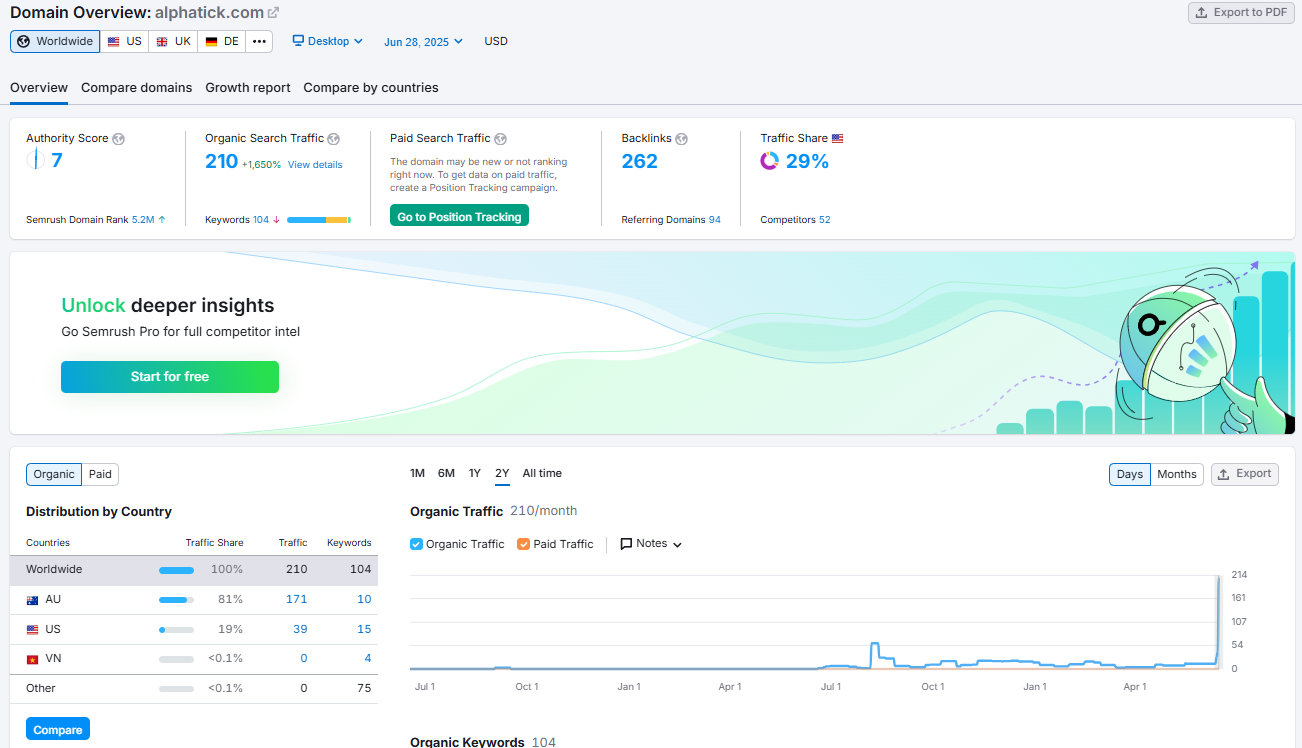Click the Compare button
The width and height of the screenshot is (1302, 748).
tap(58, 729)
